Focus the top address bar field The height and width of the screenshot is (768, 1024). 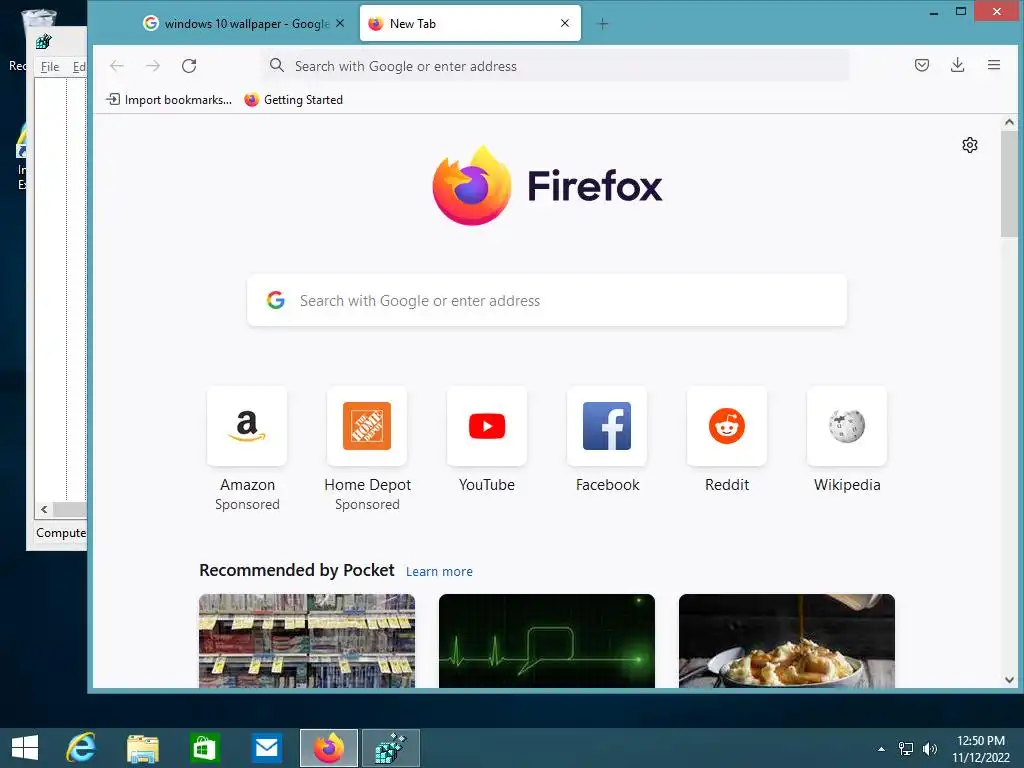pos(555,66)
